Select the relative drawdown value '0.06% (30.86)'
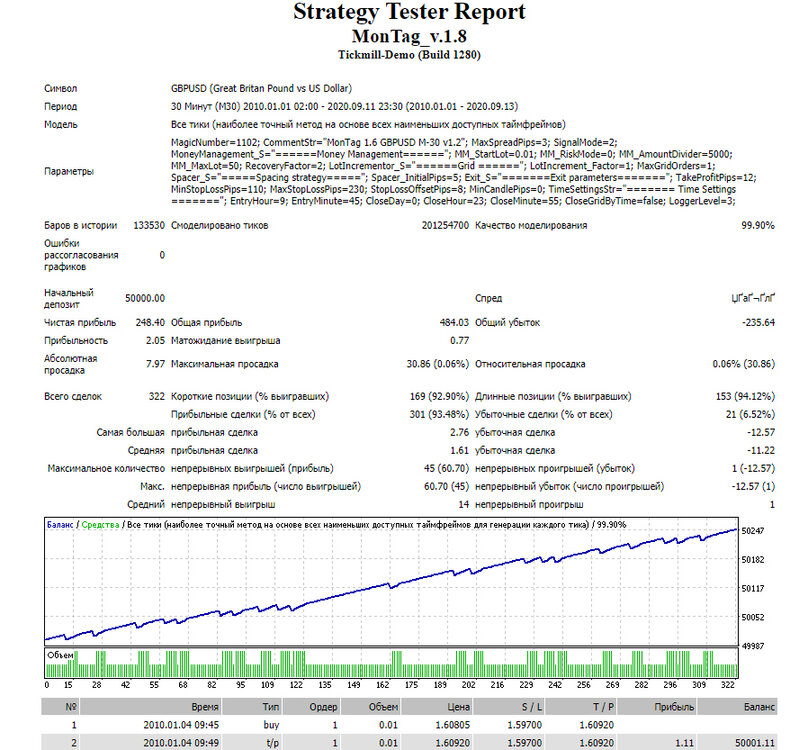 coord(743,364)
